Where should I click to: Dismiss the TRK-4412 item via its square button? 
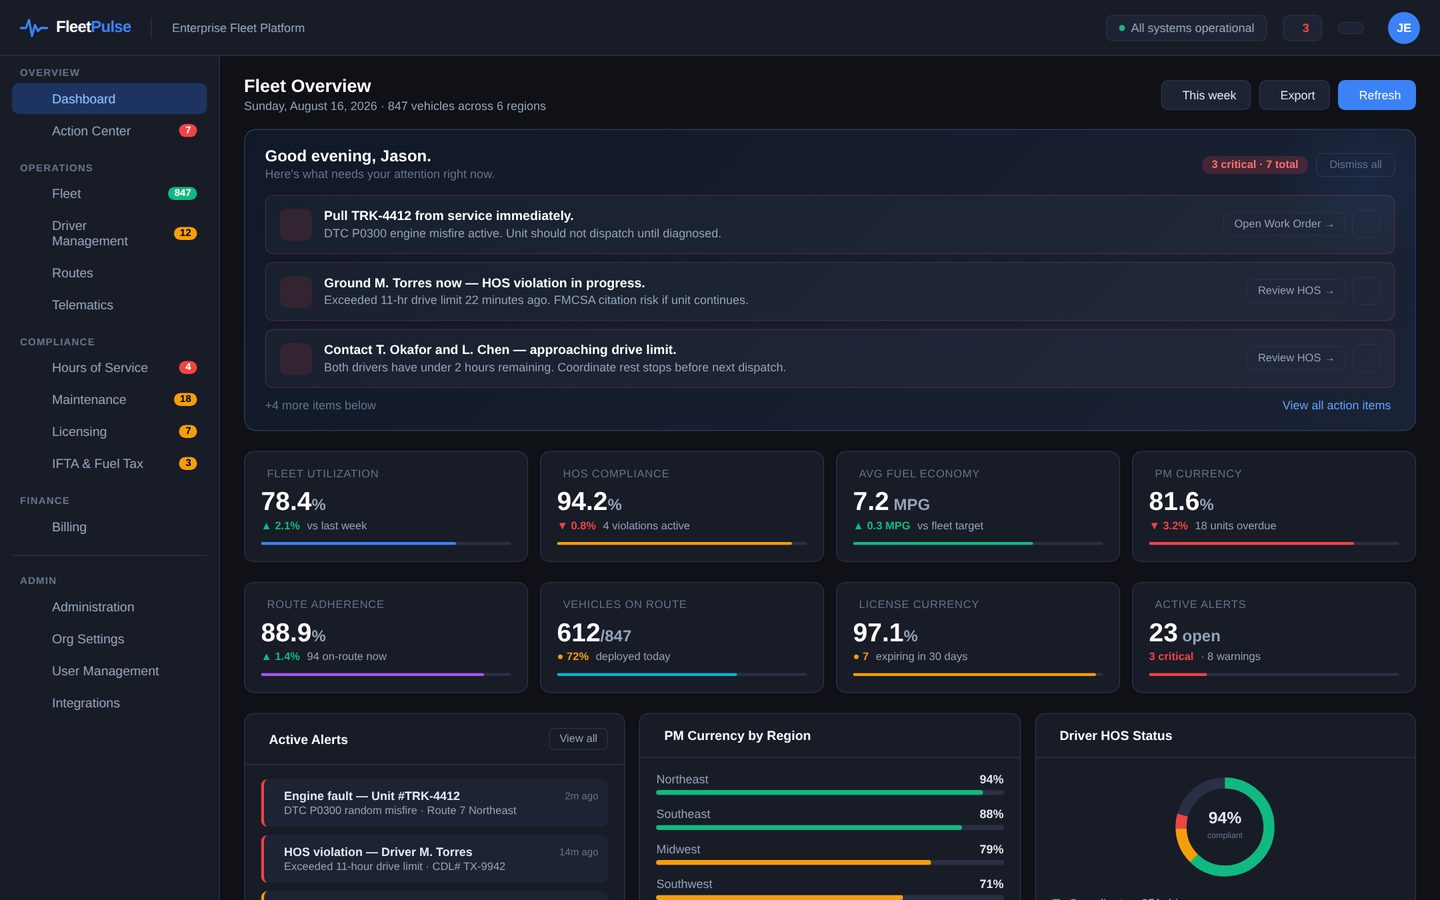click(1366, 224)
